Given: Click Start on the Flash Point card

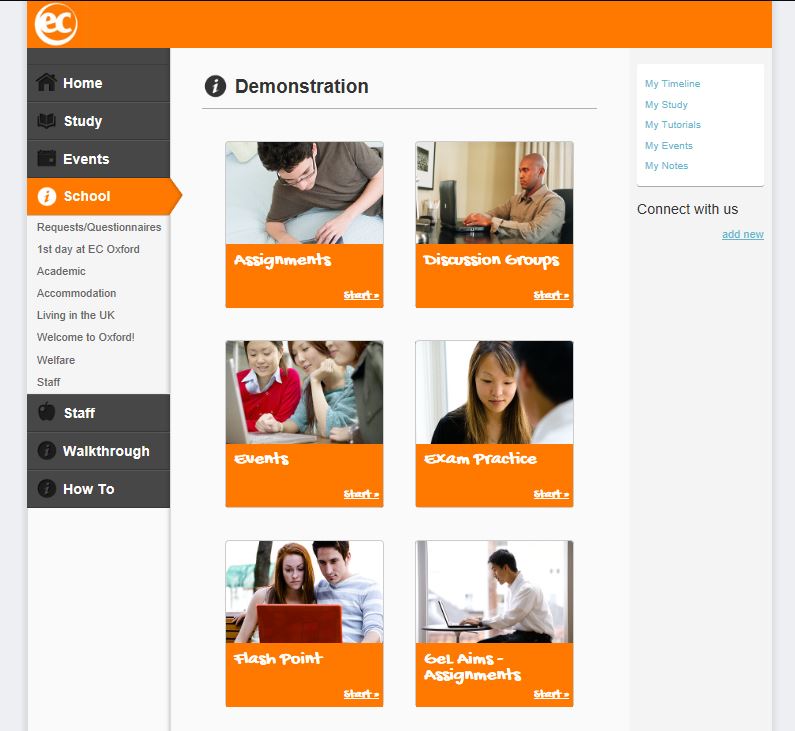Looking at the screenshot, I should point(361,694).
